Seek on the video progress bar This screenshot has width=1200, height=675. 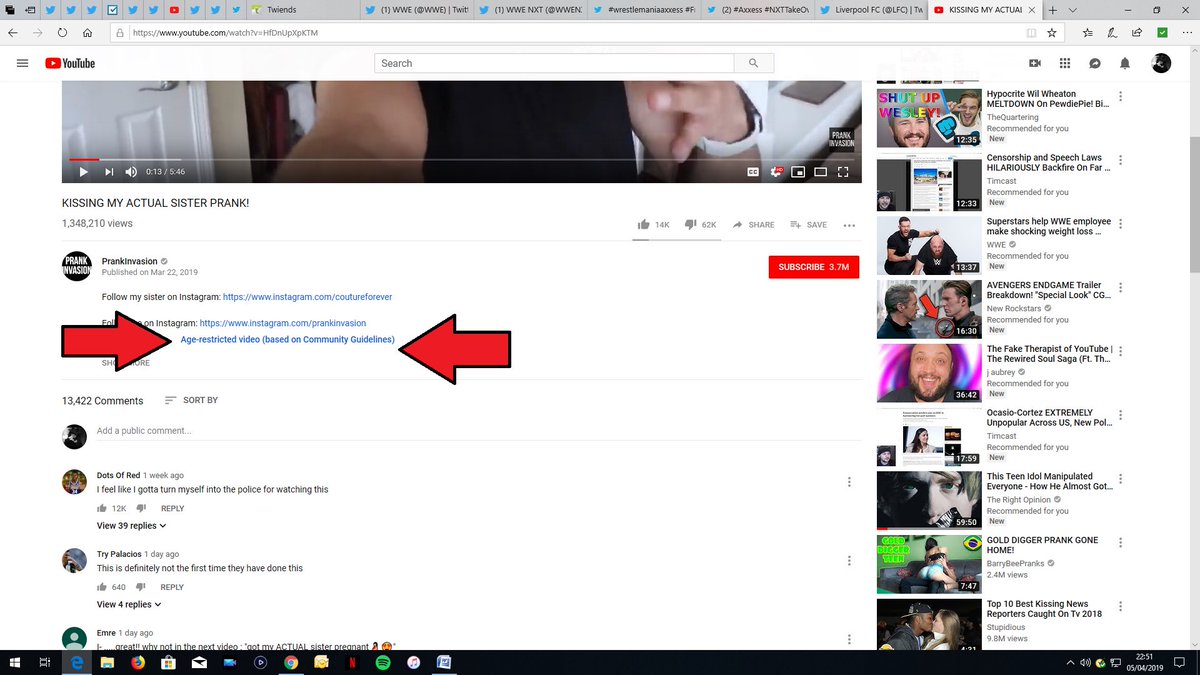pos(461,159)
